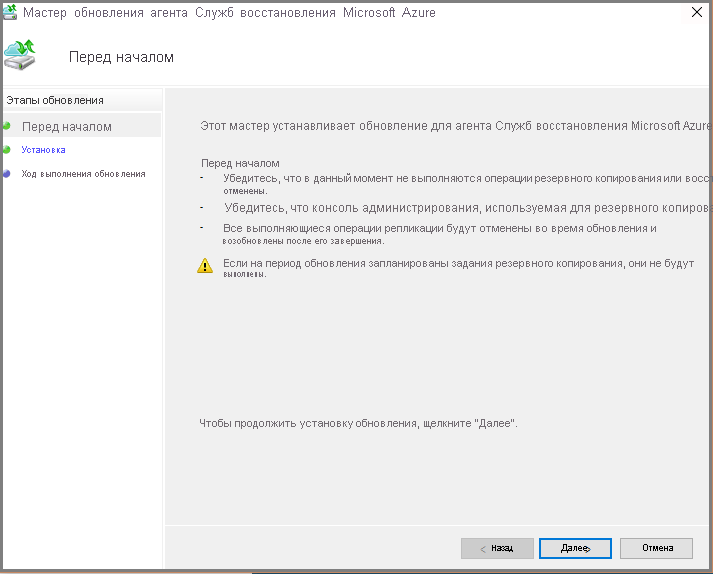Click the bullet about консоль администрирования

467,208
